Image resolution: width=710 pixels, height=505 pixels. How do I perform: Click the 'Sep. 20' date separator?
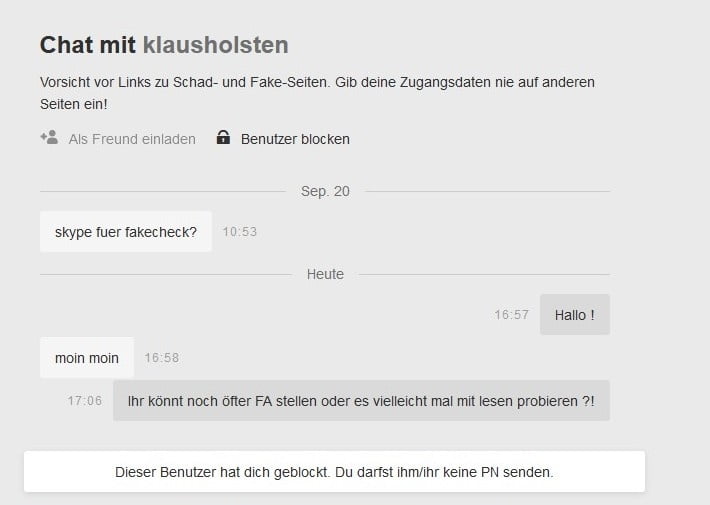coord(325,191)
